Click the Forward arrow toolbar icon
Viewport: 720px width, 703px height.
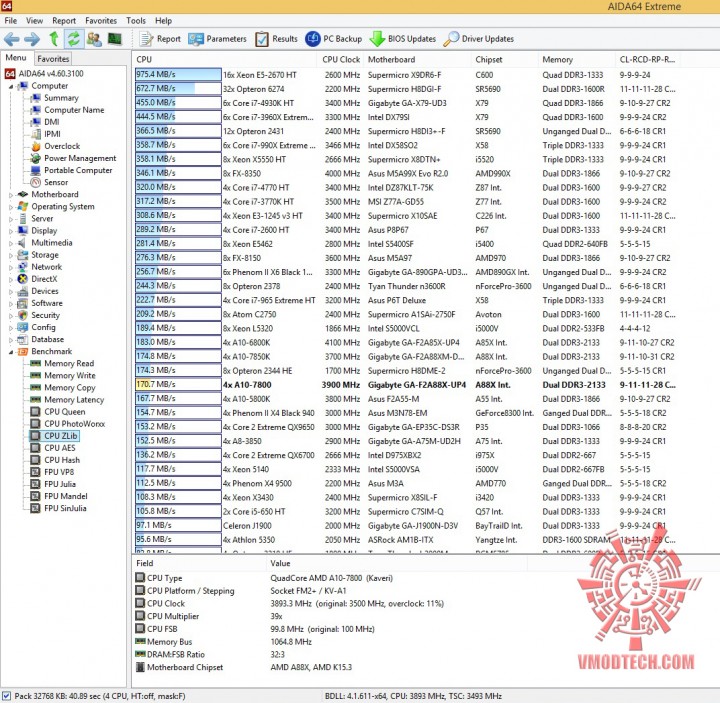[x=32, y=39]
